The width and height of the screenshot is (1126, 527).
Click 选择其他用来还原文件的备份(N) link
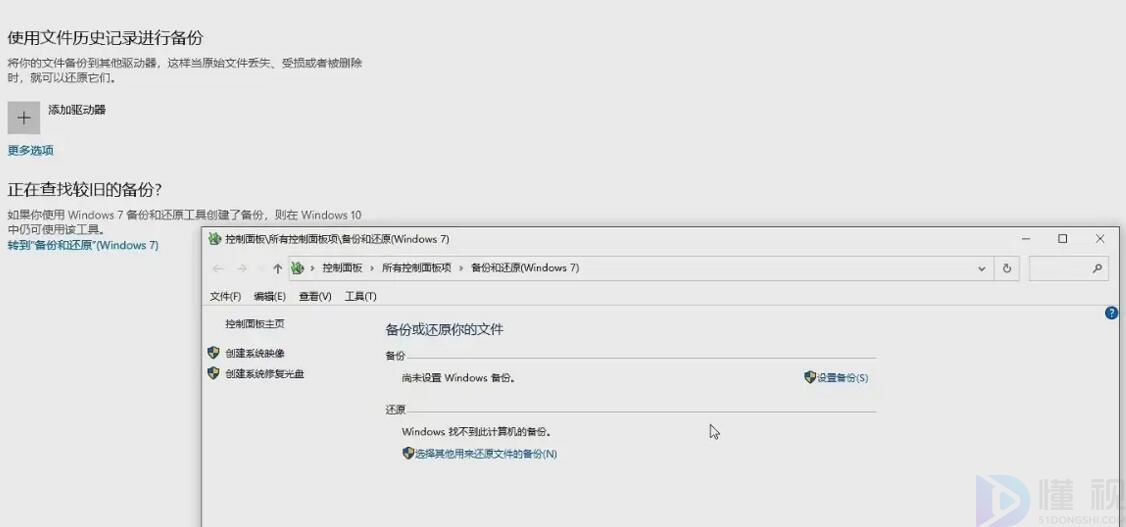pyautogui.click(x=486, y=454)
